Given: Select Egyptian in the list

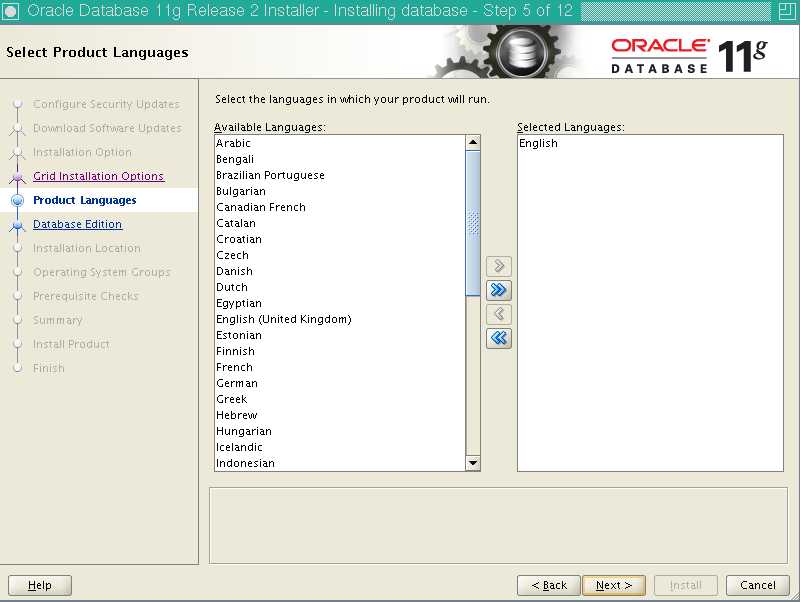Looking at the screenshot, I should tap(340, 304).
